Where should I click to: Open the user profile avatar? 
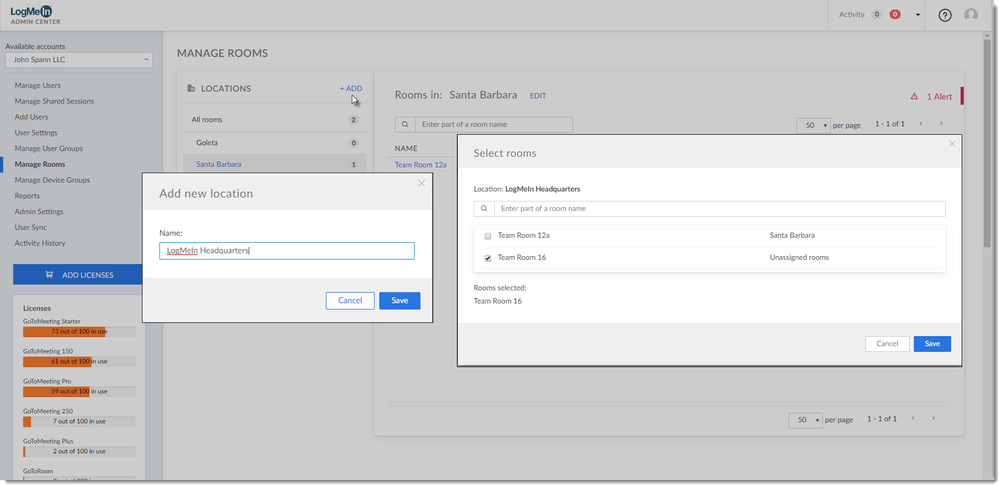(971, 15)
